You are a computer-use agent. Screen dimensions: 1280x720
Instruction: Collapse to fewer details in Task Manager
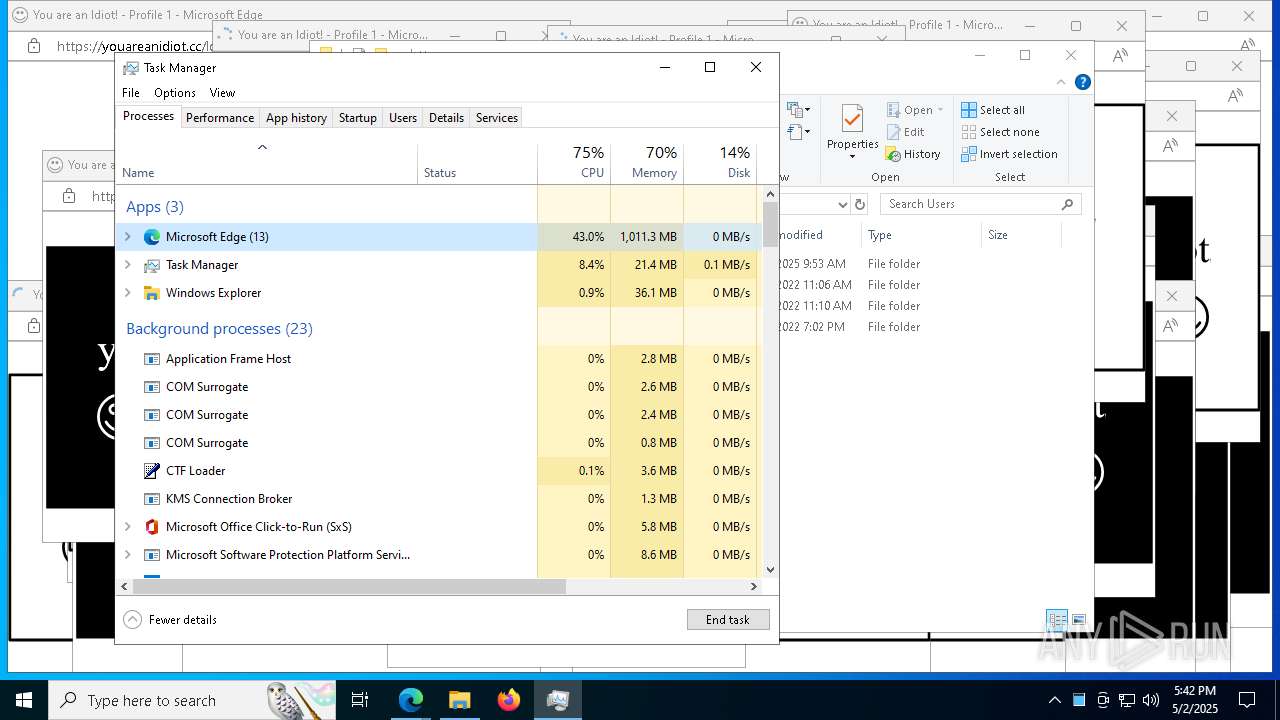coord(170,620)
